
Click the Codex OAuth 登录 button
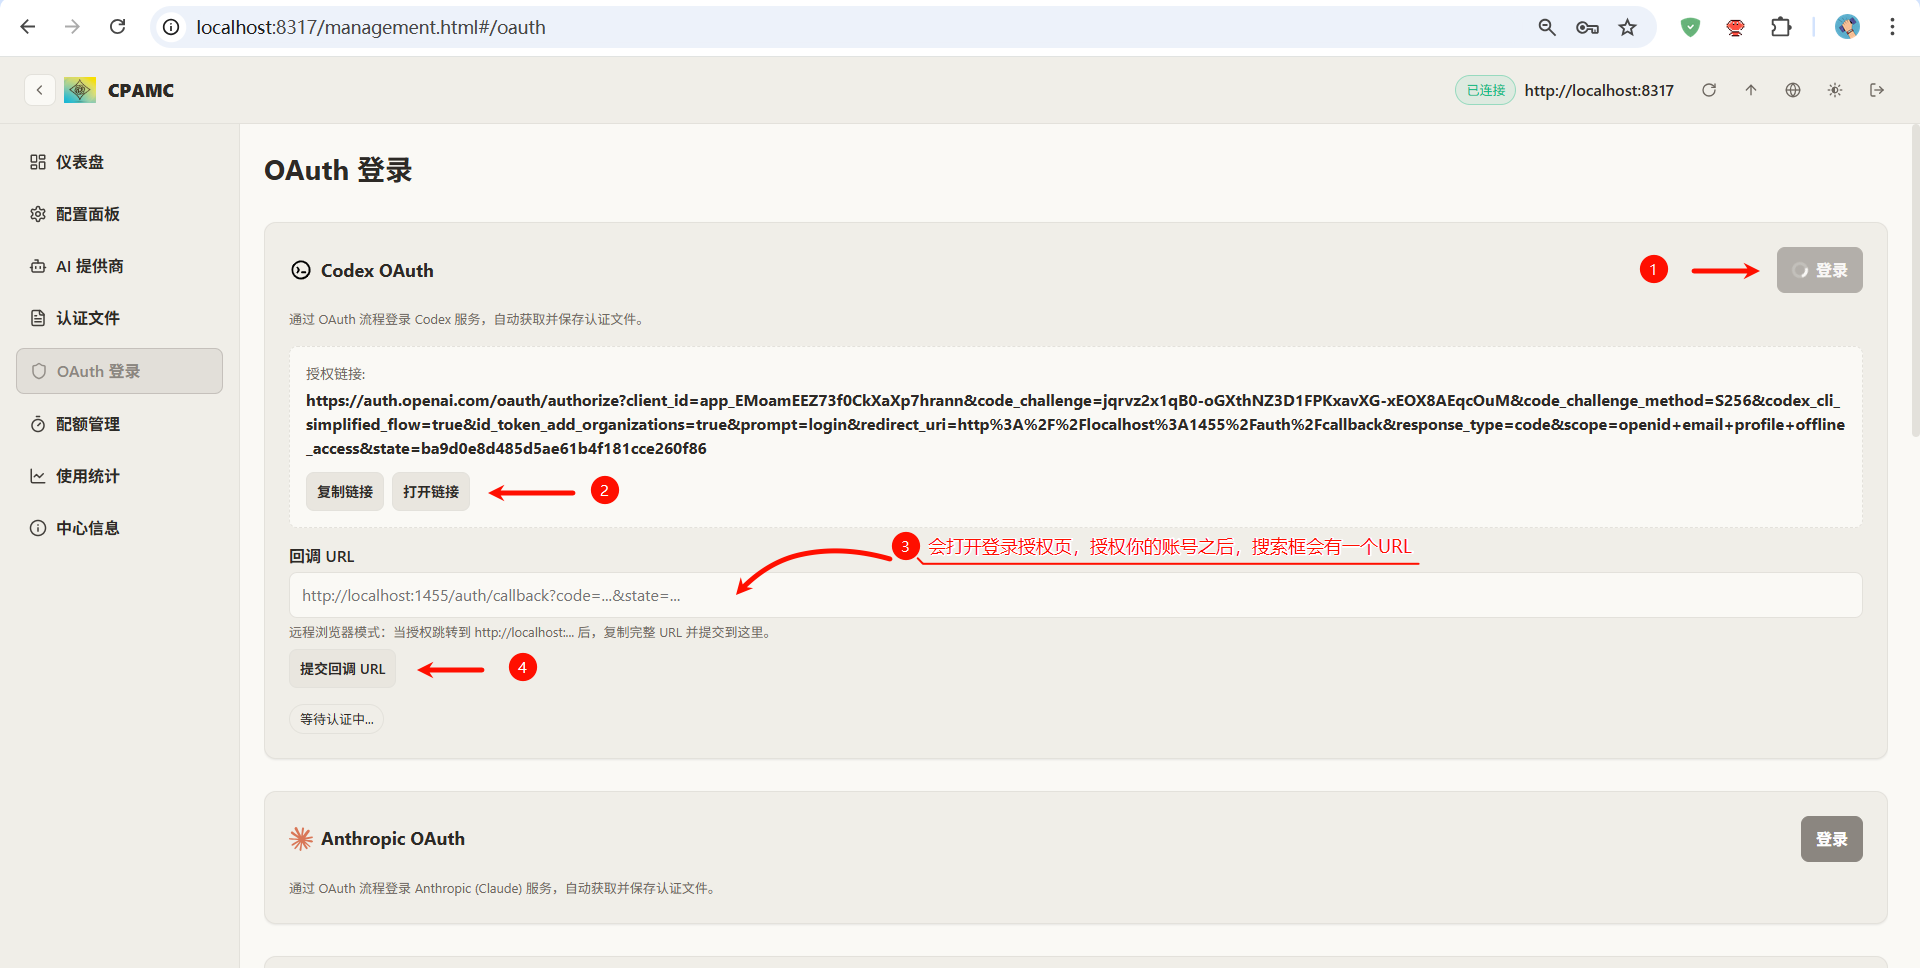(1819, 270)
